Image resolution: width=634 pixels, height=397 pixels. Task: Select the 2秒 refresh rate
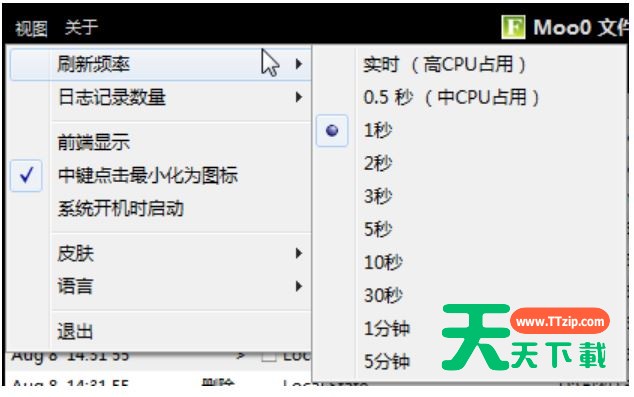(470, 163)
